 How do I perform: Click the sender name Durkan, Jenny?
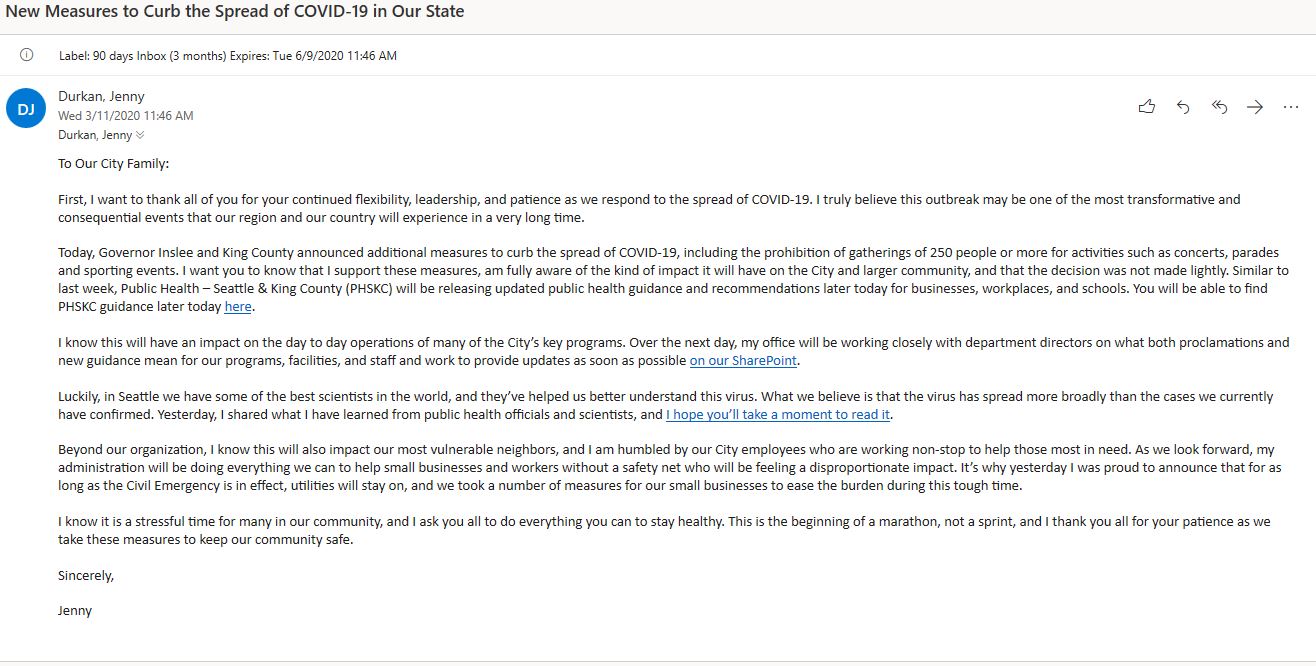[x=101, y=97]
